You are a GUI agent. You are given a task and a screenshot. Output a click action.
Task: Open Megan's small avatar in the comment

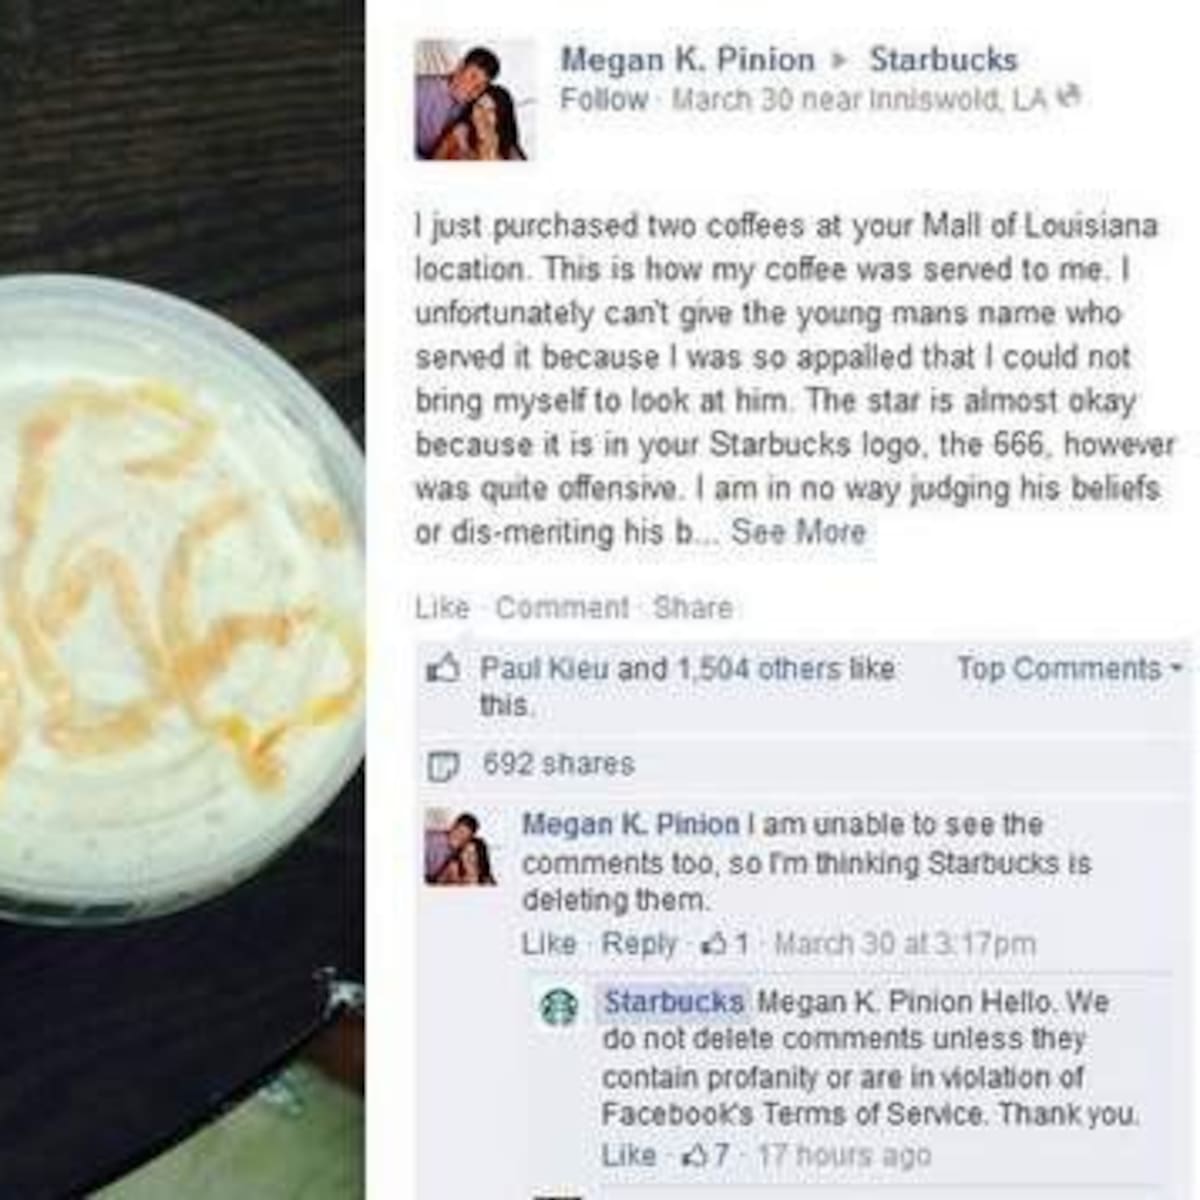pos(460,847)
